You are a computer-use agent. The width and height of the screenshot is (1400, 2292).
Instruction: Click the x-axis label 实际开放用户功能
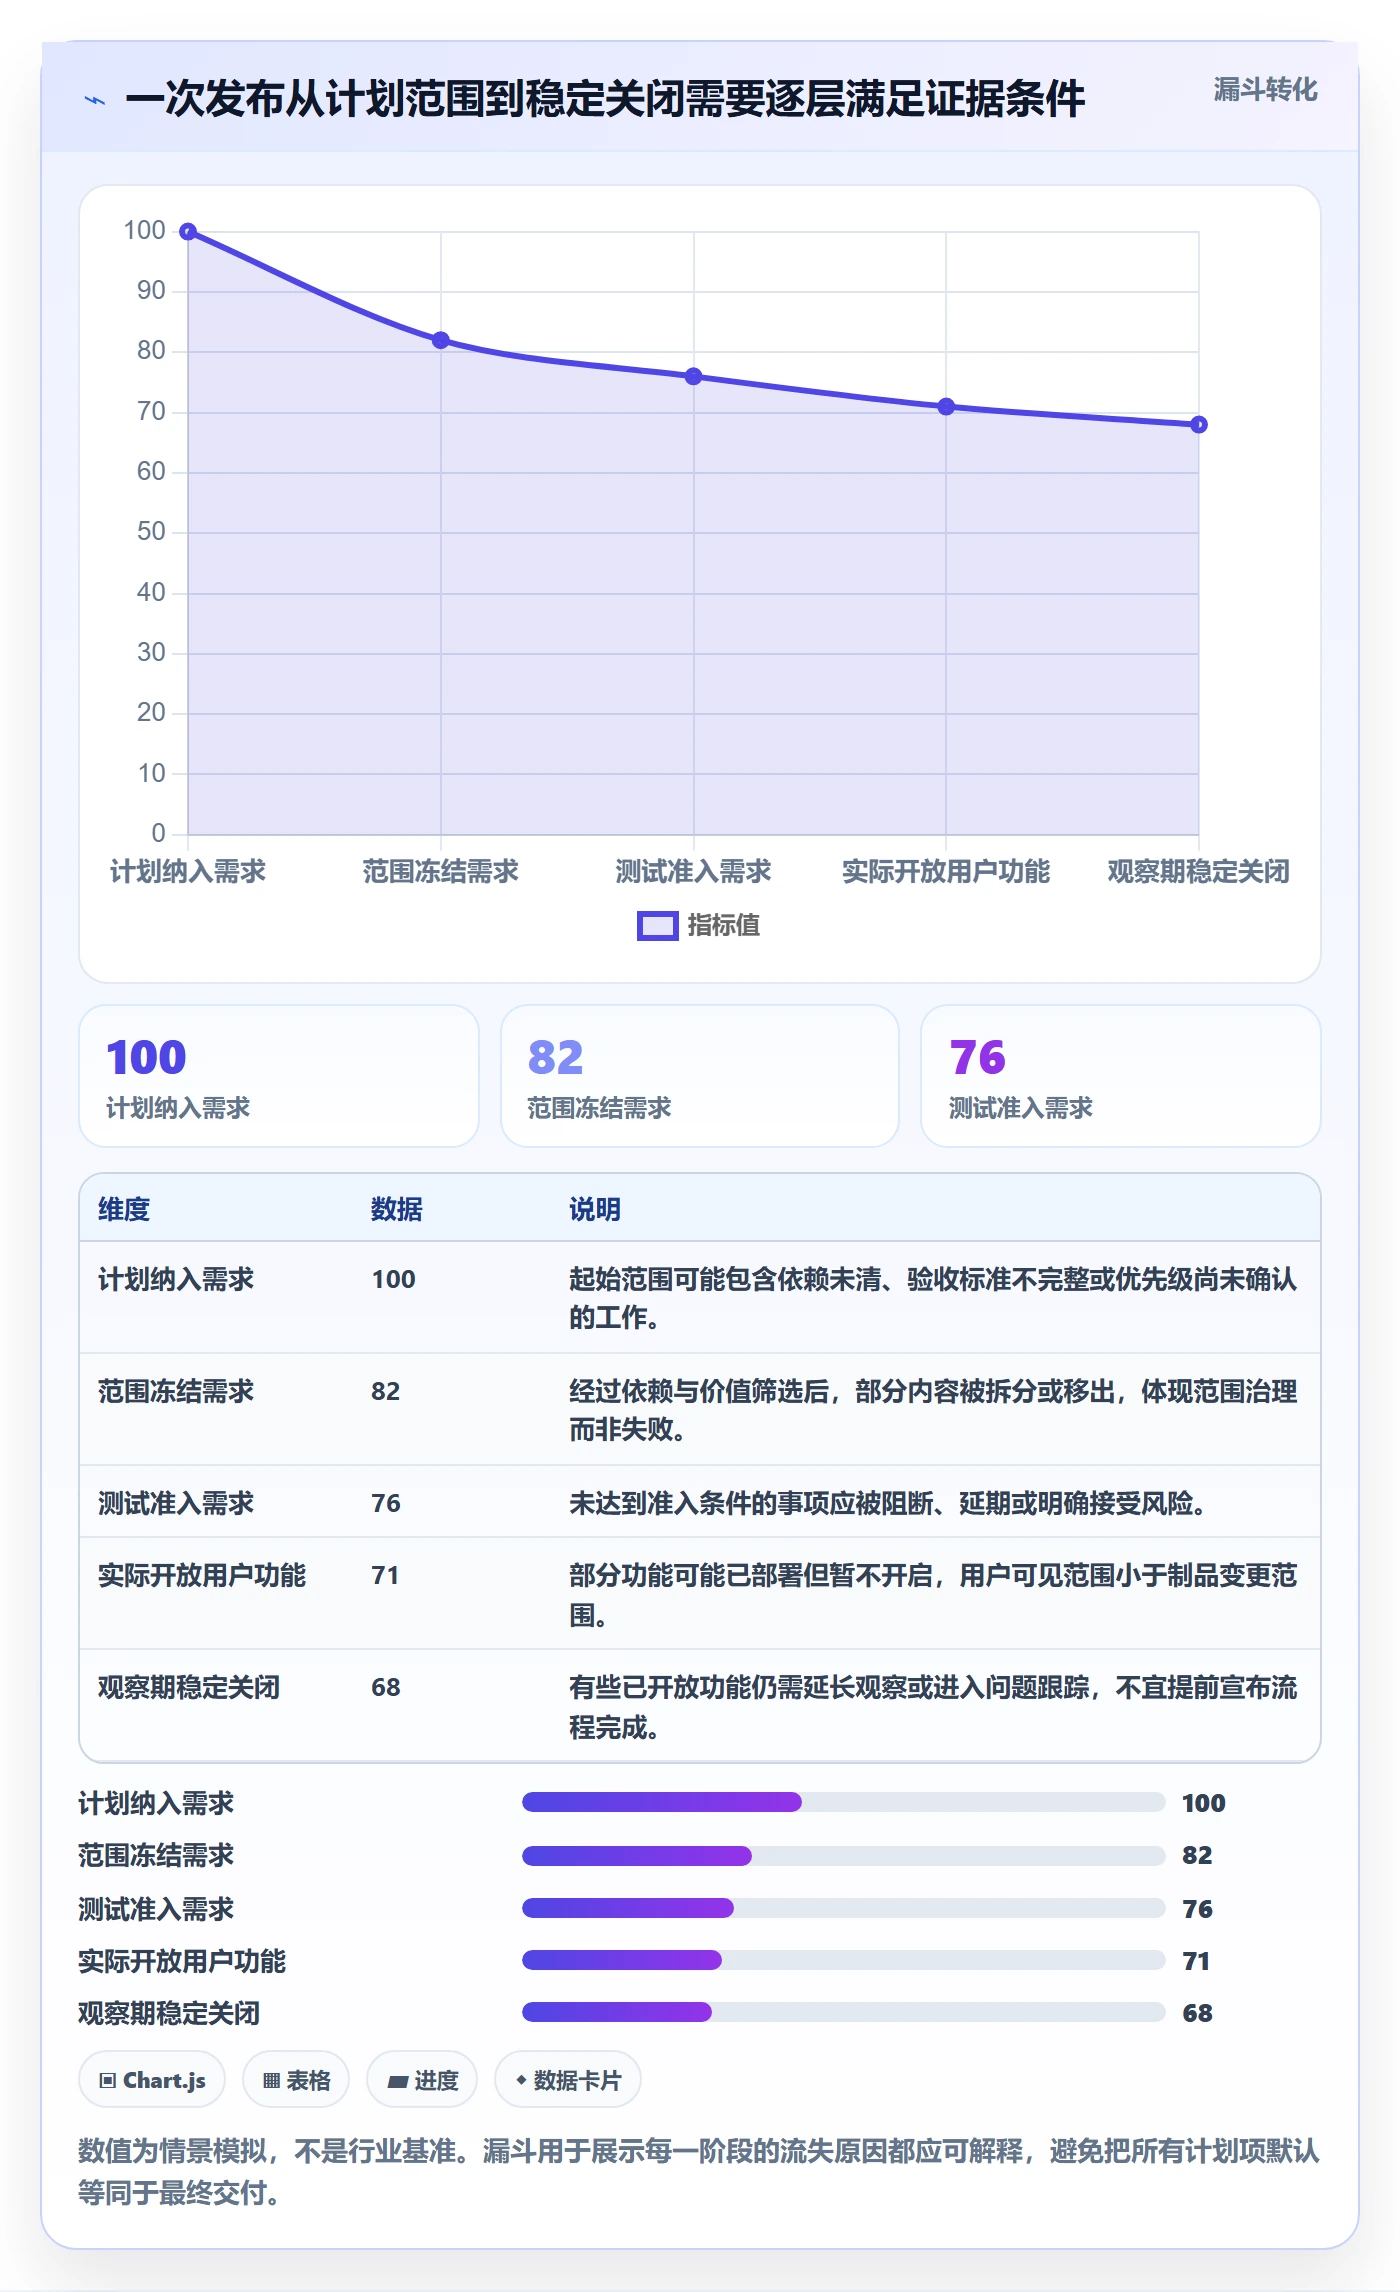point(946,871)
